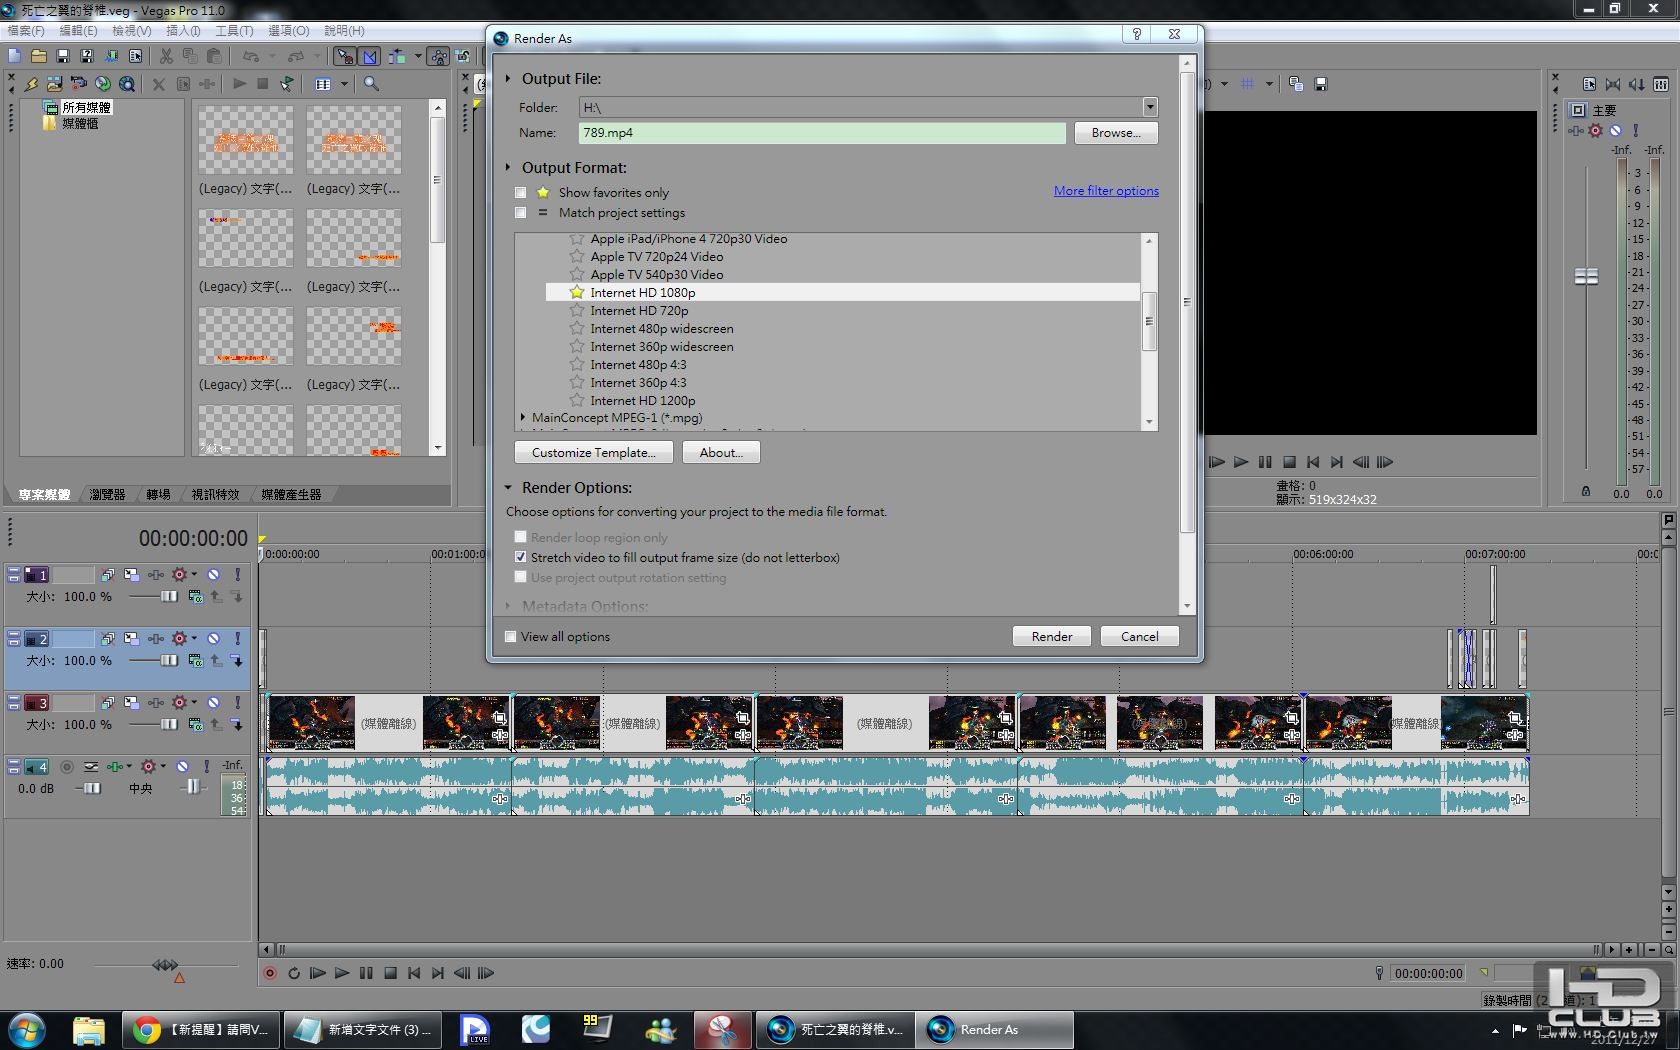Uncheck Stretch video to fill output frame size
The image size is (1680, 1050).
point(520,558)
